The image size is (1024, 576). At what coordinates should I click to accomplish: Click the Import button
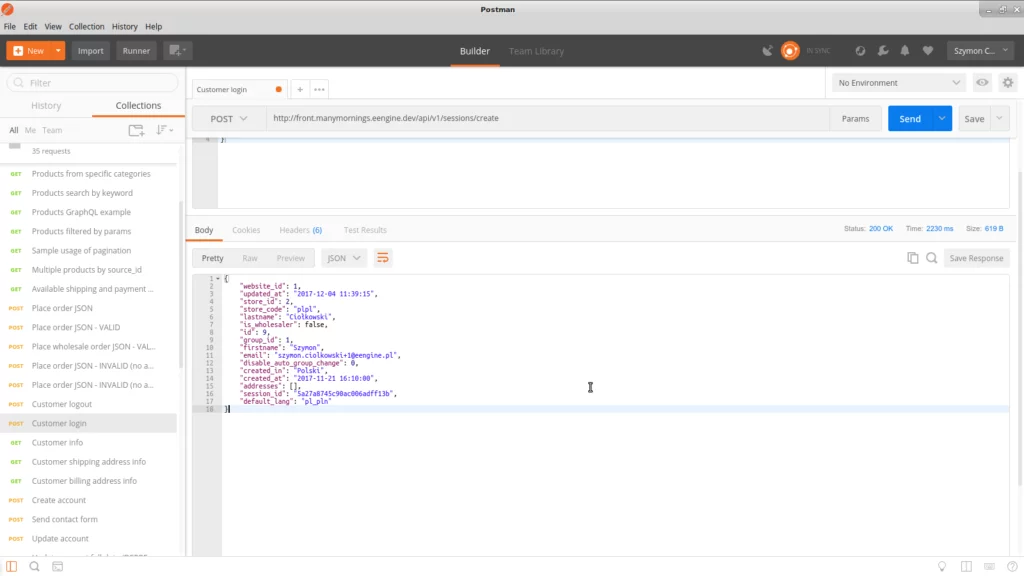point(91,50)
